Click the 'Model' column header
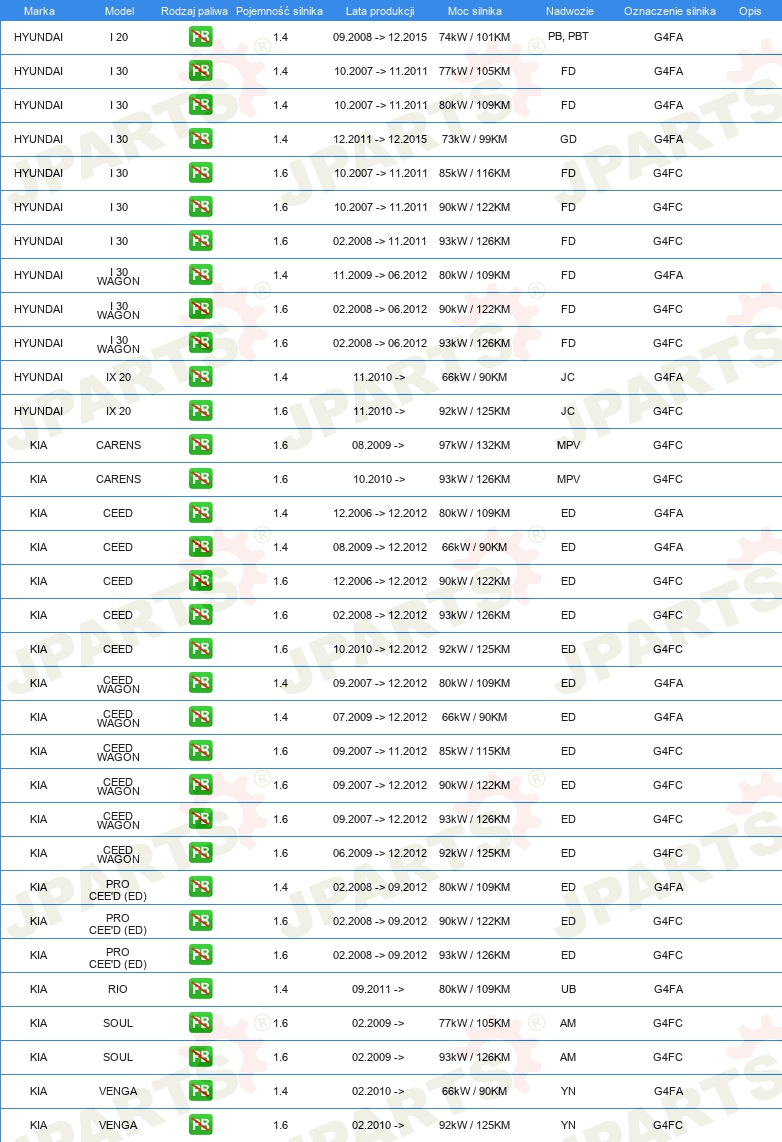Image resolution: width=782 pixels, height=1142 pixels. point(119,11)
